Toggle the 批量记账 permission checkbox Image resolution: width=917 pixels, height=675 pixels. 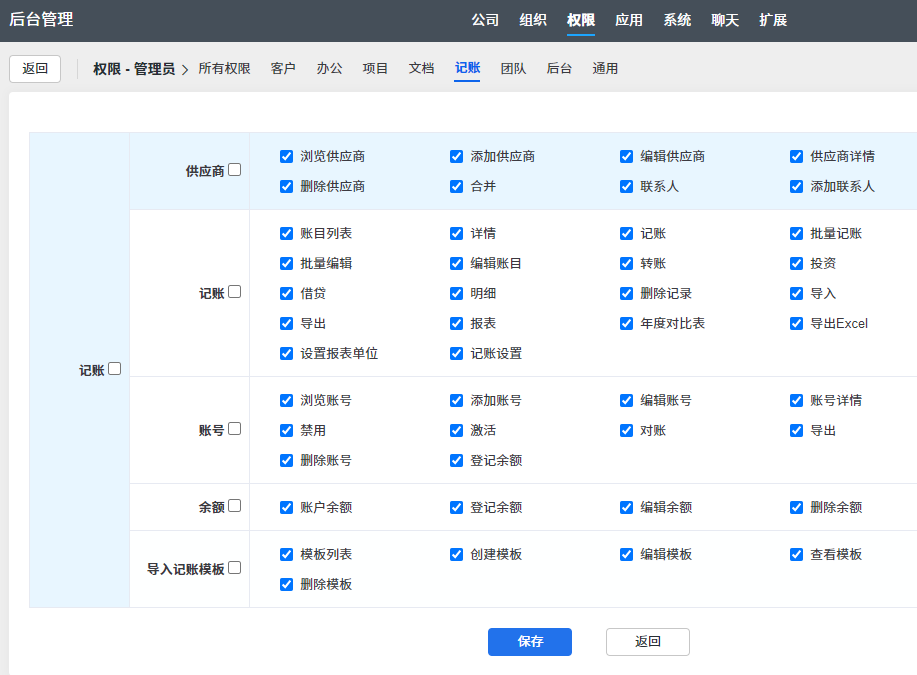click(x=797, y=234)
